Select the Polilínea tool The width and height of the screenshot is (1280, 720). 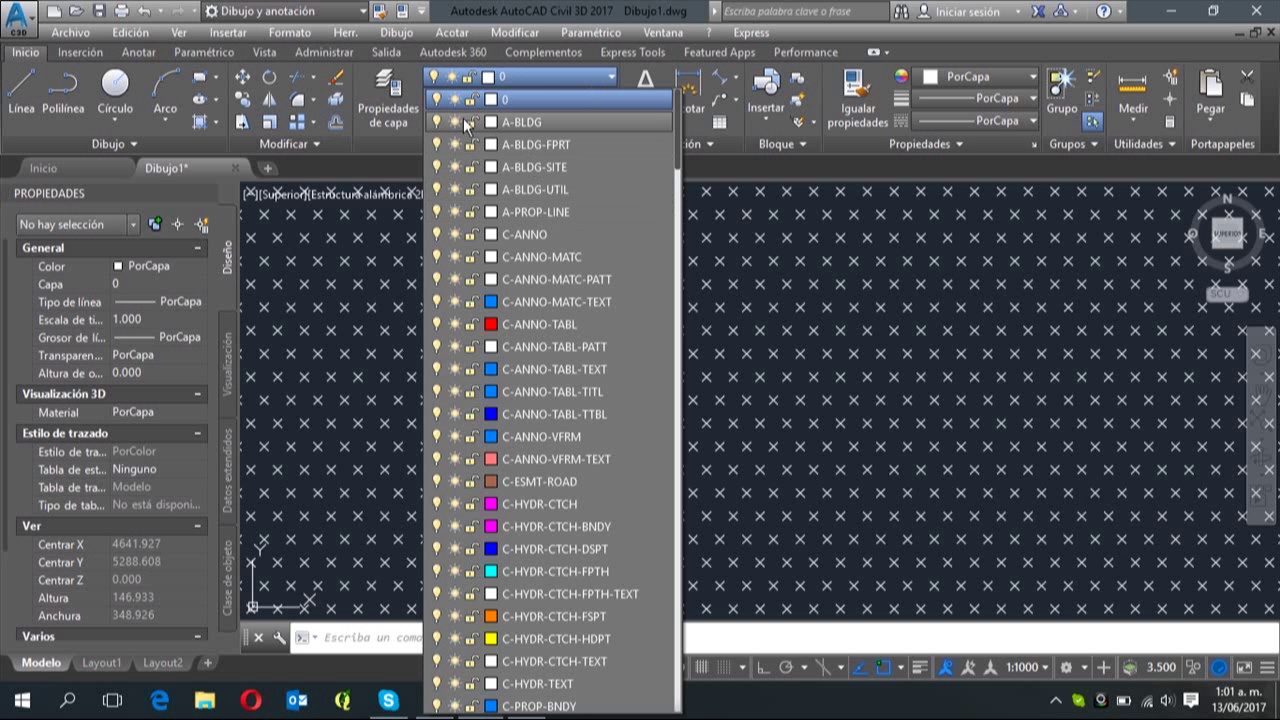[63, 91]
